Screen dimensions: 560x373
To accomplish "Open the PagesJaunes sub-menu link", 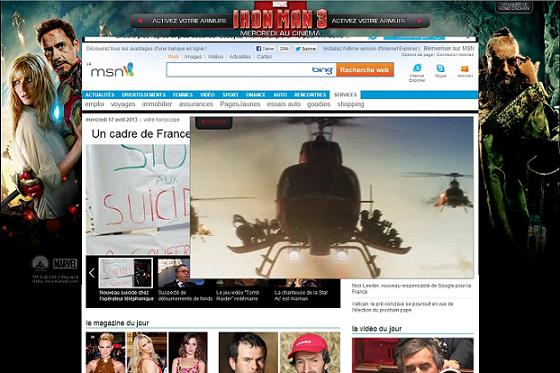I will [x=240, y=104].
